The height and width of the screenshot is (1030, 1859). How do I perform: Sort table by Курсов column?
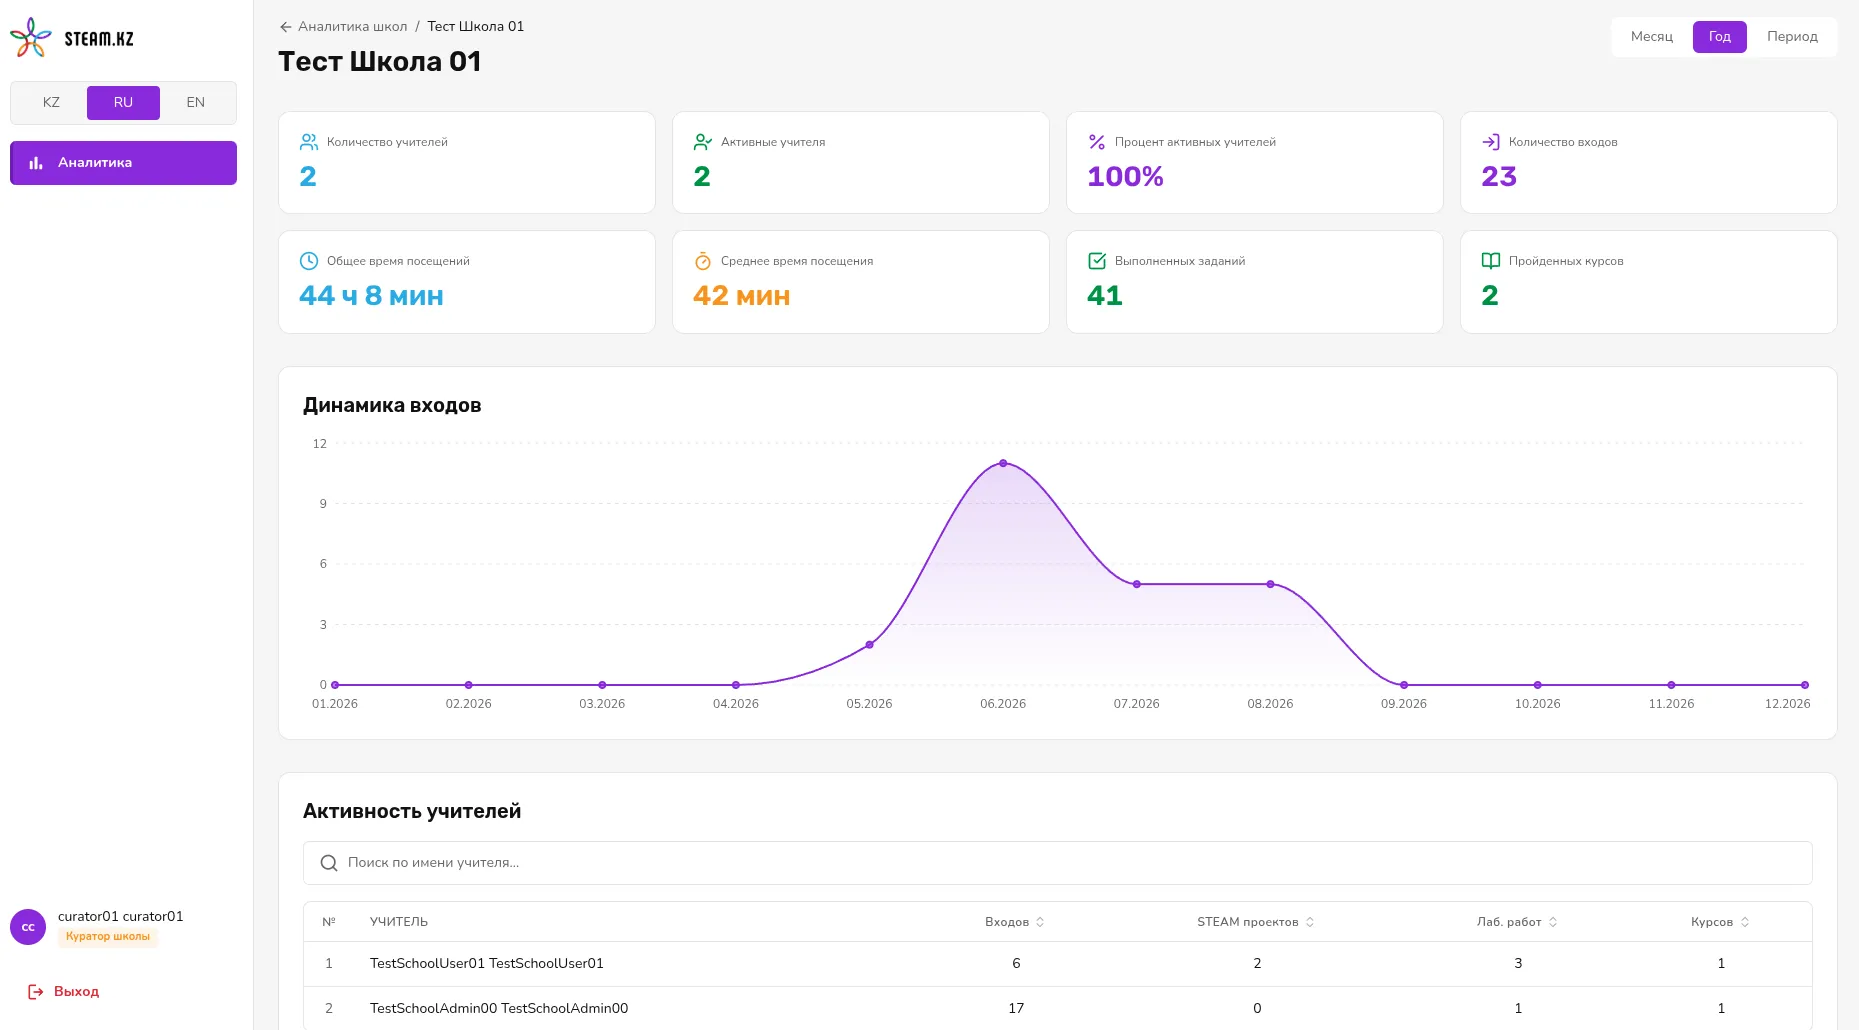[1720, 922]
